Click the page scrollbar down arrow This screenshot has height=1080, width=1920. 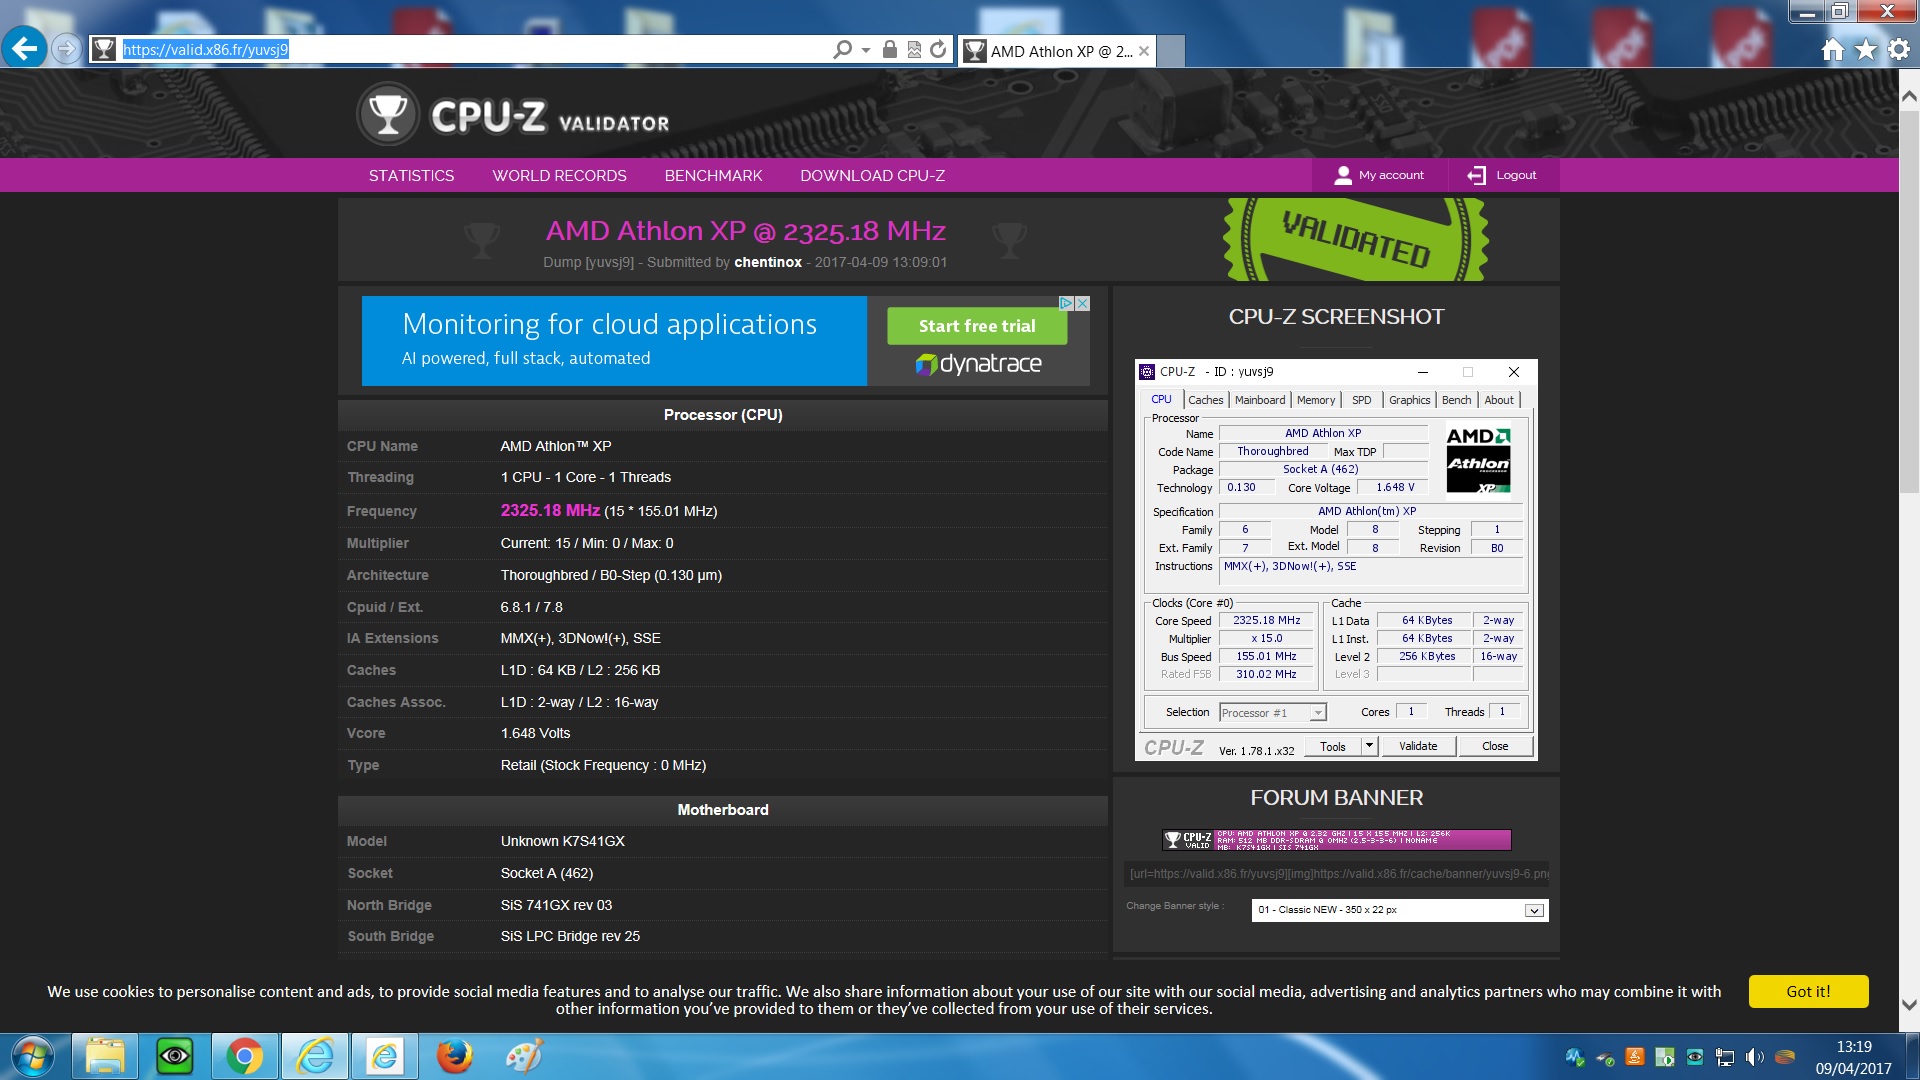tap(1909, 1005)
